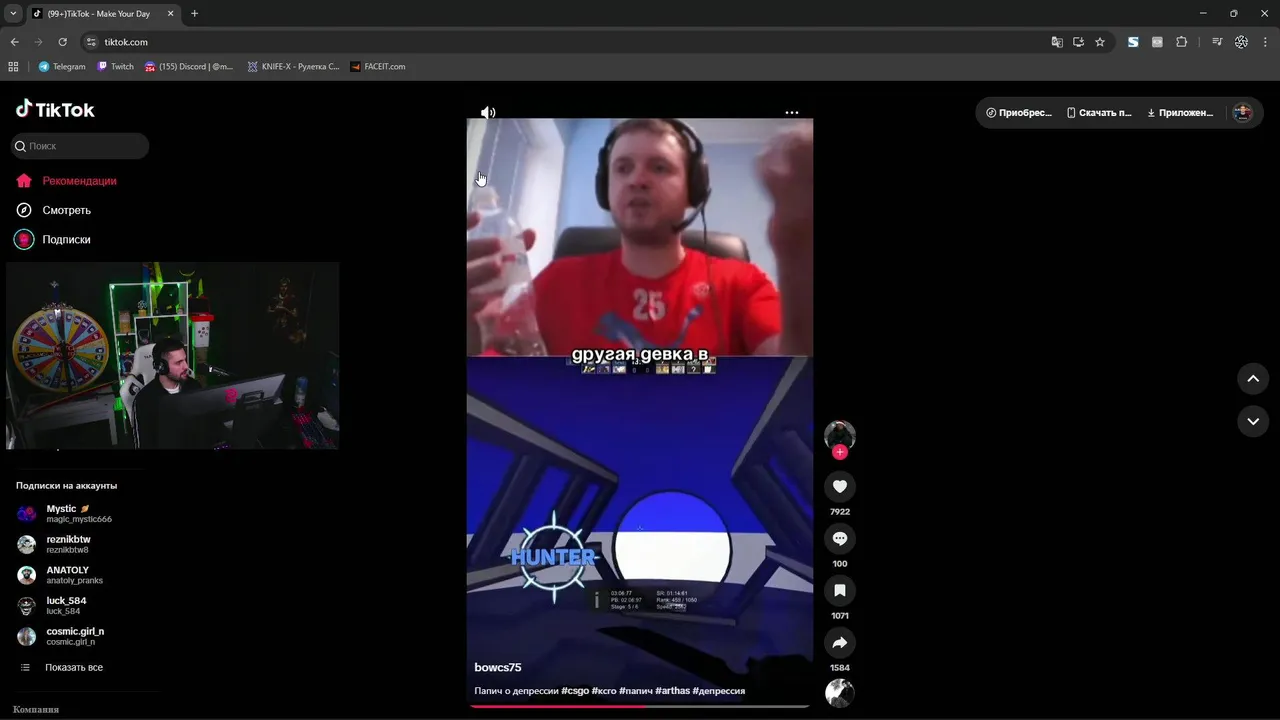
Task: Follow author with the red plus badge
Action: point(840,452)
